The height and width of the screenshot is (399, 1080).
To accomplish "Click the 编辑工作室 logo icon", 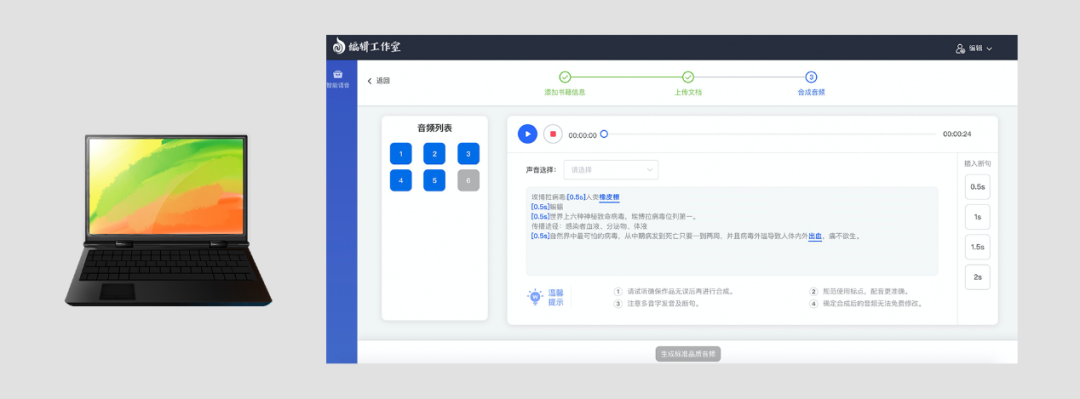I will click(x=338, y=46).
